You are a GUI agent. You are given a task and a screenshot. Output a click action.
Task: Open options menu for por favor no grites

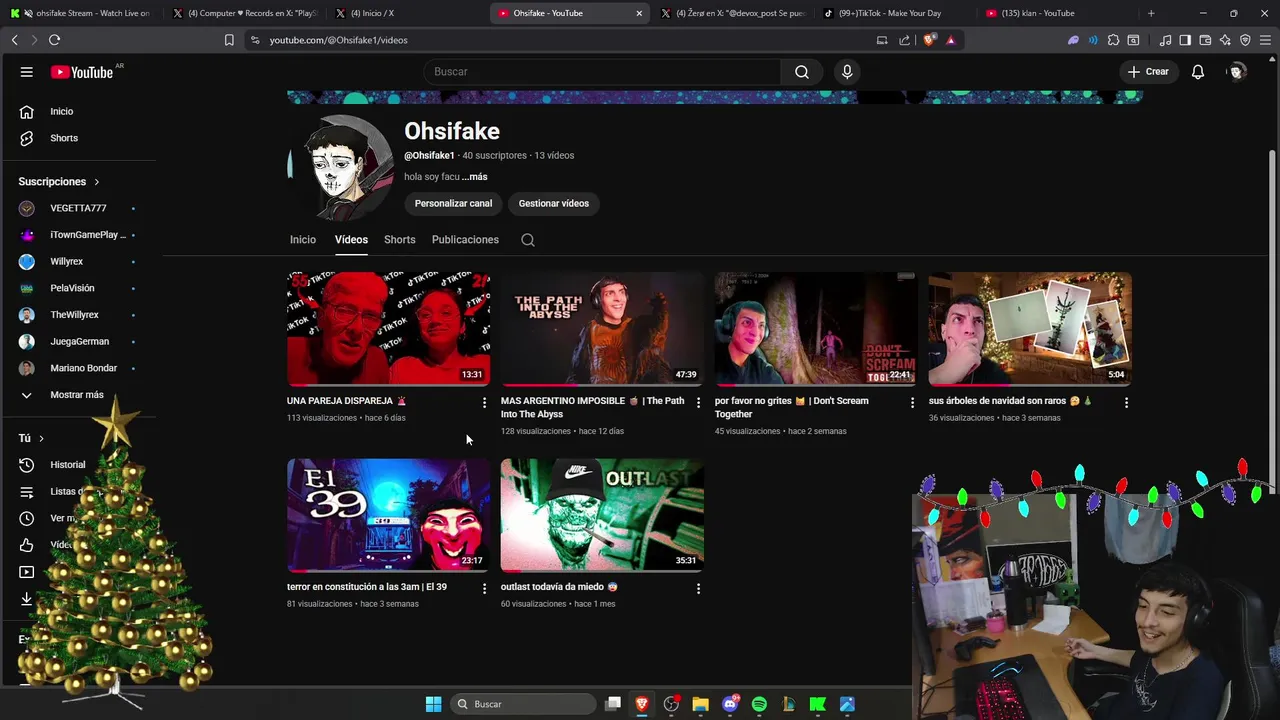click(912, 403)
